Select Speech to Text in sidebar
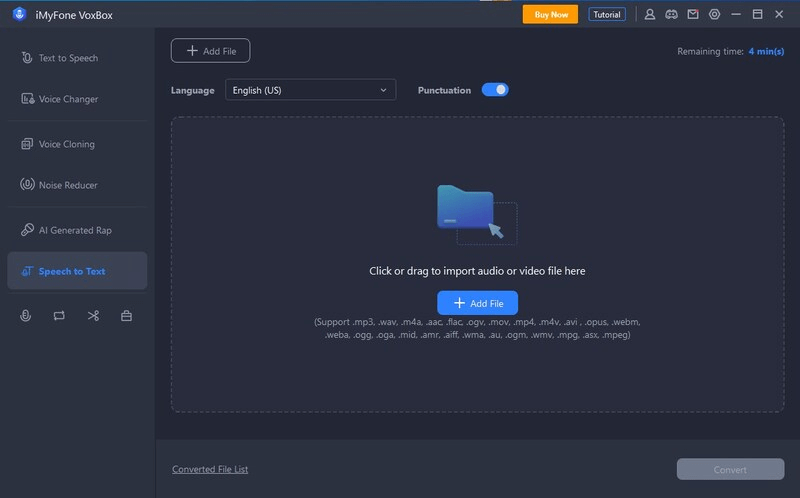 coord(77,271)
